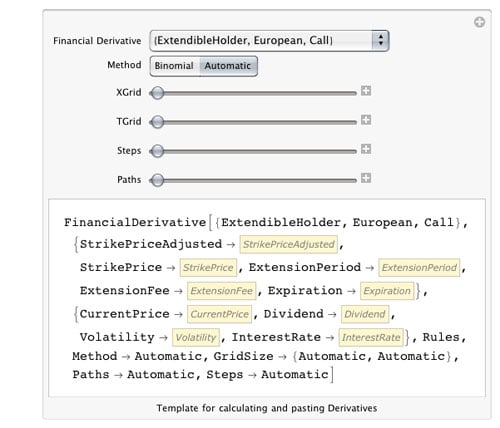
Task: Click the XGrid slider handle
Action: click(157, 93)
